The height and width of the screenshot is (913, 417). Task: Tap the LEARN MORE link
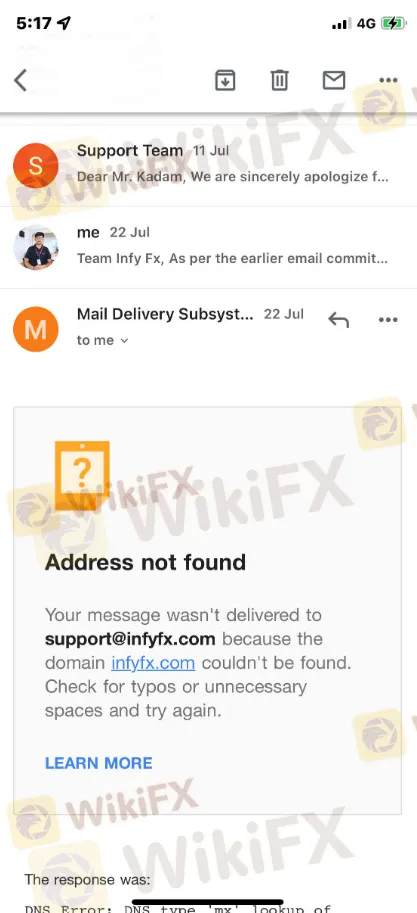coord(98,763)
